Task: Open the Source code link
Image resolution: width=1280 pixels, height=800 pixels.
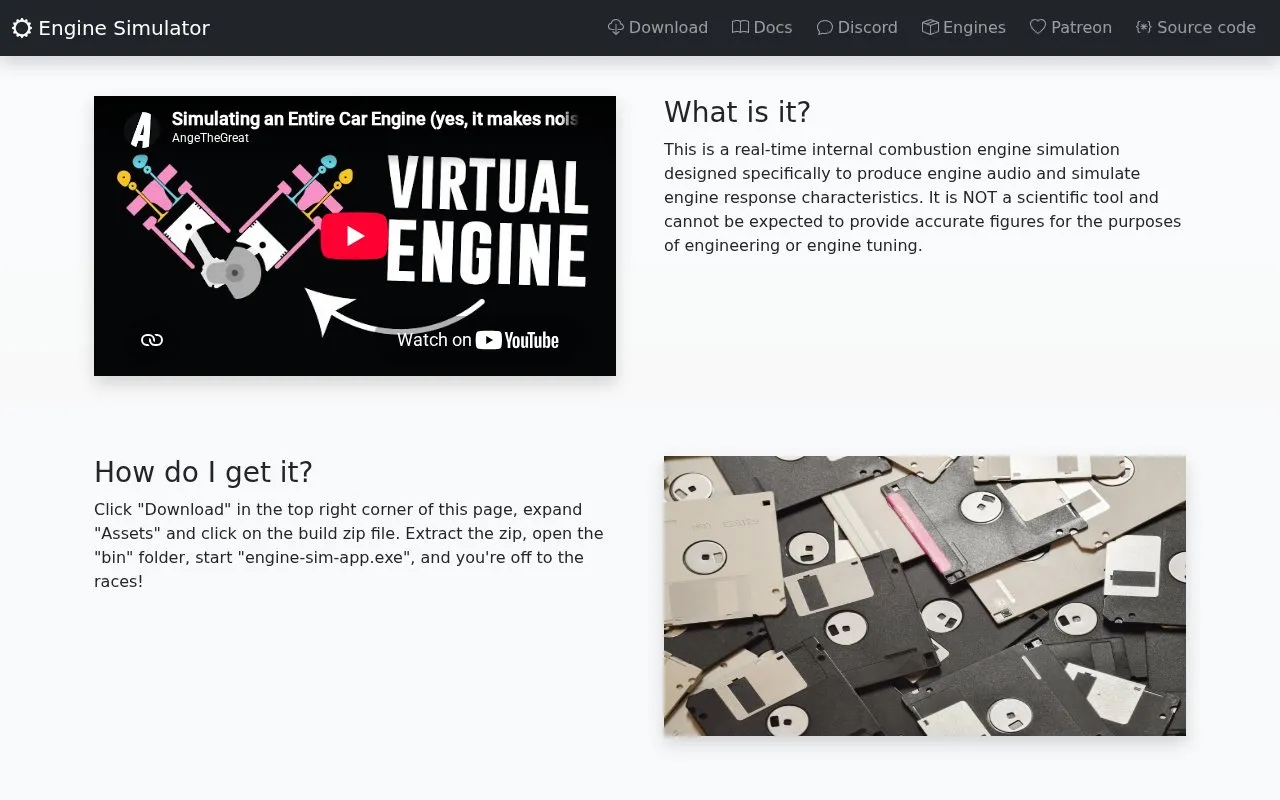Action: tap(1196, 28)
